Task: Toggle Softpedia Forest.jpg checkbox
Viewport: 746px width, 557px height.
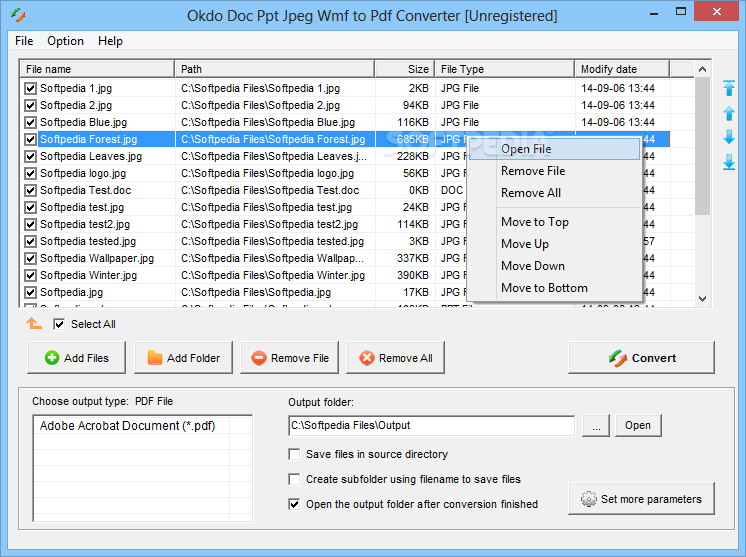Action: (30, 139)
